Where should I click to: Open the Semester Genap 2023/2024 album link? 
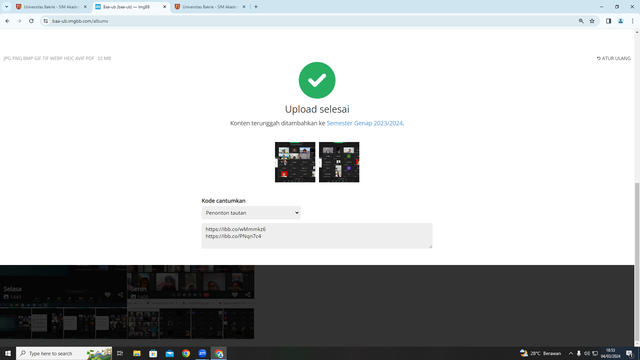[364, 123]
